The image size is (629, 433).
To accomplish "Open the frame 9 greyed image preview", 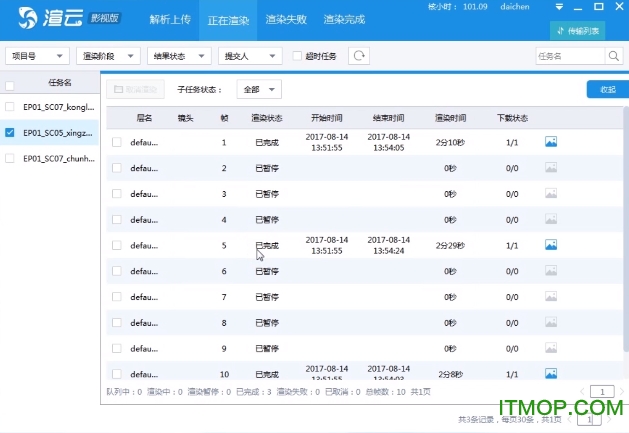I will [551, 348].
